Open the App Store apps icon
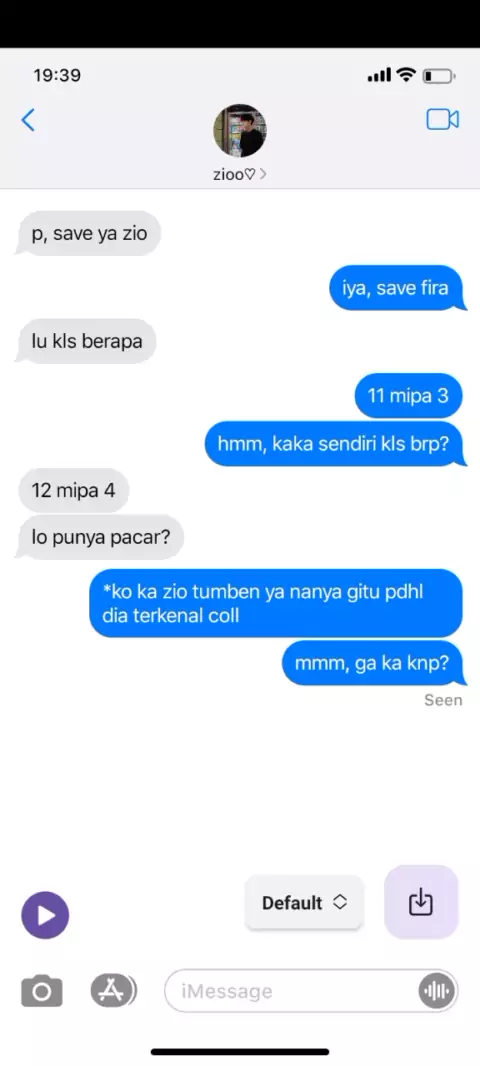 click(112, 991)
